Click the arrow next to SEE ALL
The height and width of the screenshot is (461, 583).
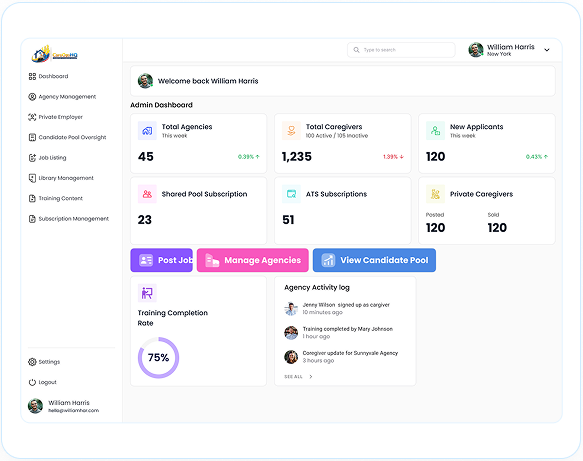tap(311, 377)
